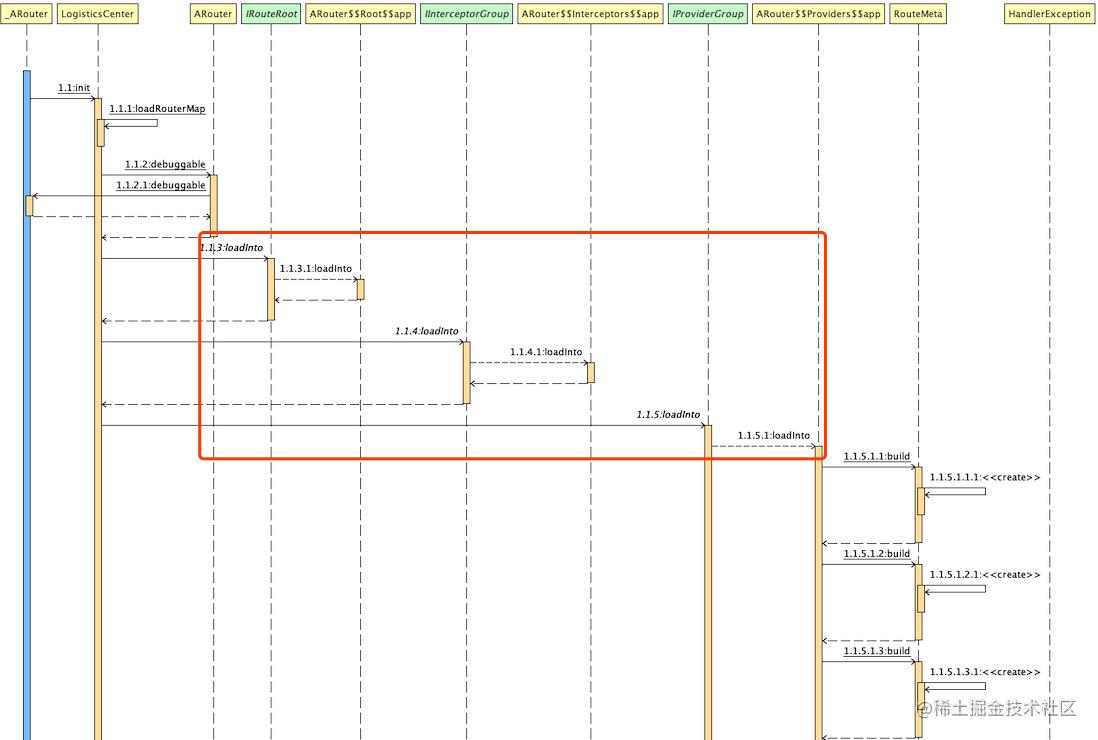Click the "1.1:init" message label
The width and height of the screenshot is (1098, 740).
tap(74, 88)
